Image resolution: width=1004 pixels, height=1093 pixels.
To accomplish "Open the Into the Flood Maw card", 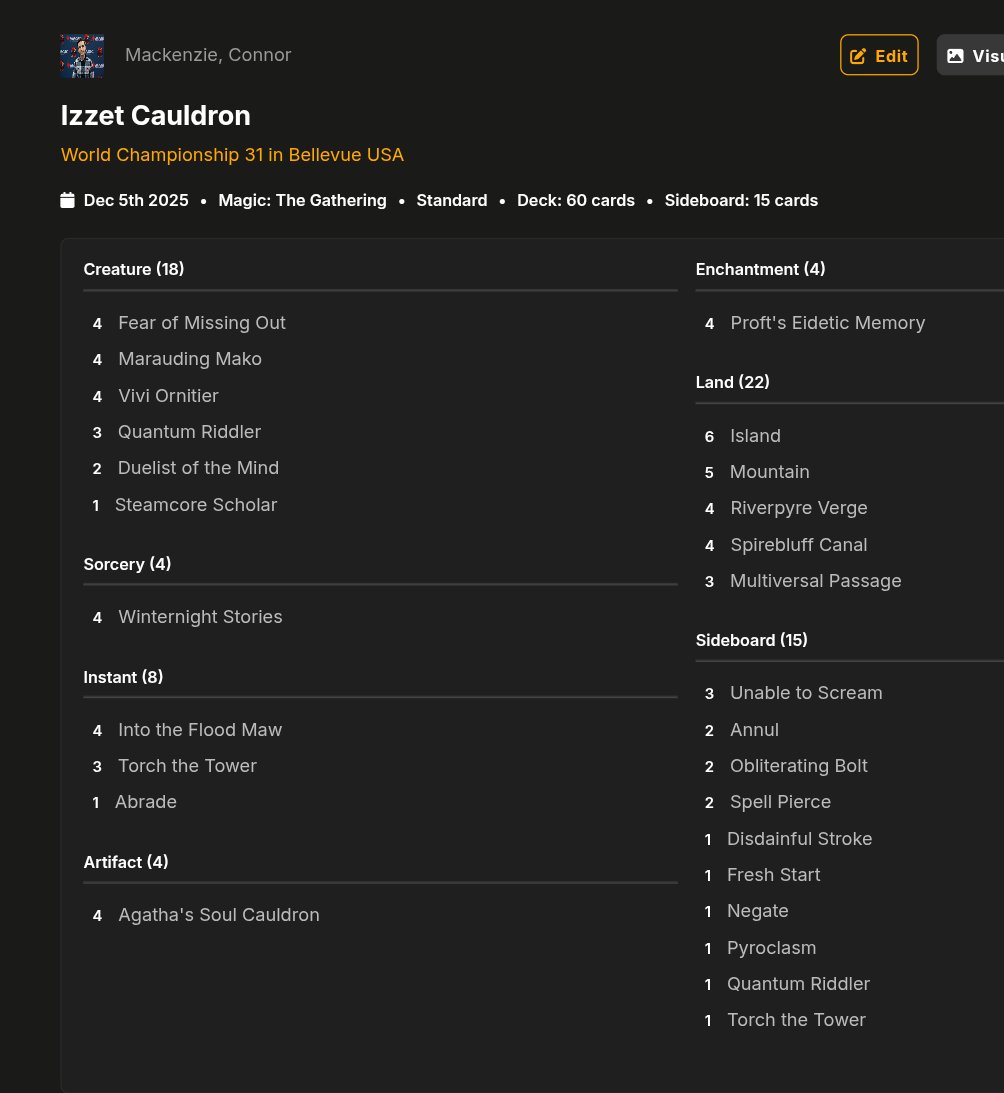I will pyautogui.click(x=200, y=730).
